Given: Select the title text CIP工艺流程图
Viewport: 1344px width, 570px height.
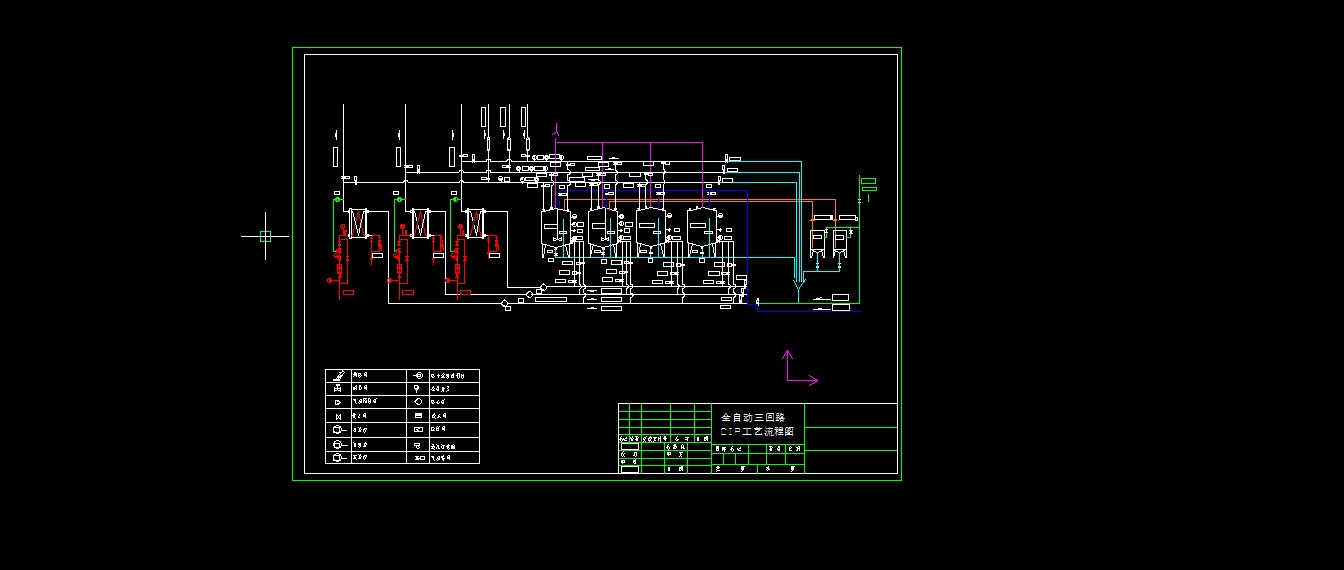Looking at the screenshot, I should click(757, 431).
